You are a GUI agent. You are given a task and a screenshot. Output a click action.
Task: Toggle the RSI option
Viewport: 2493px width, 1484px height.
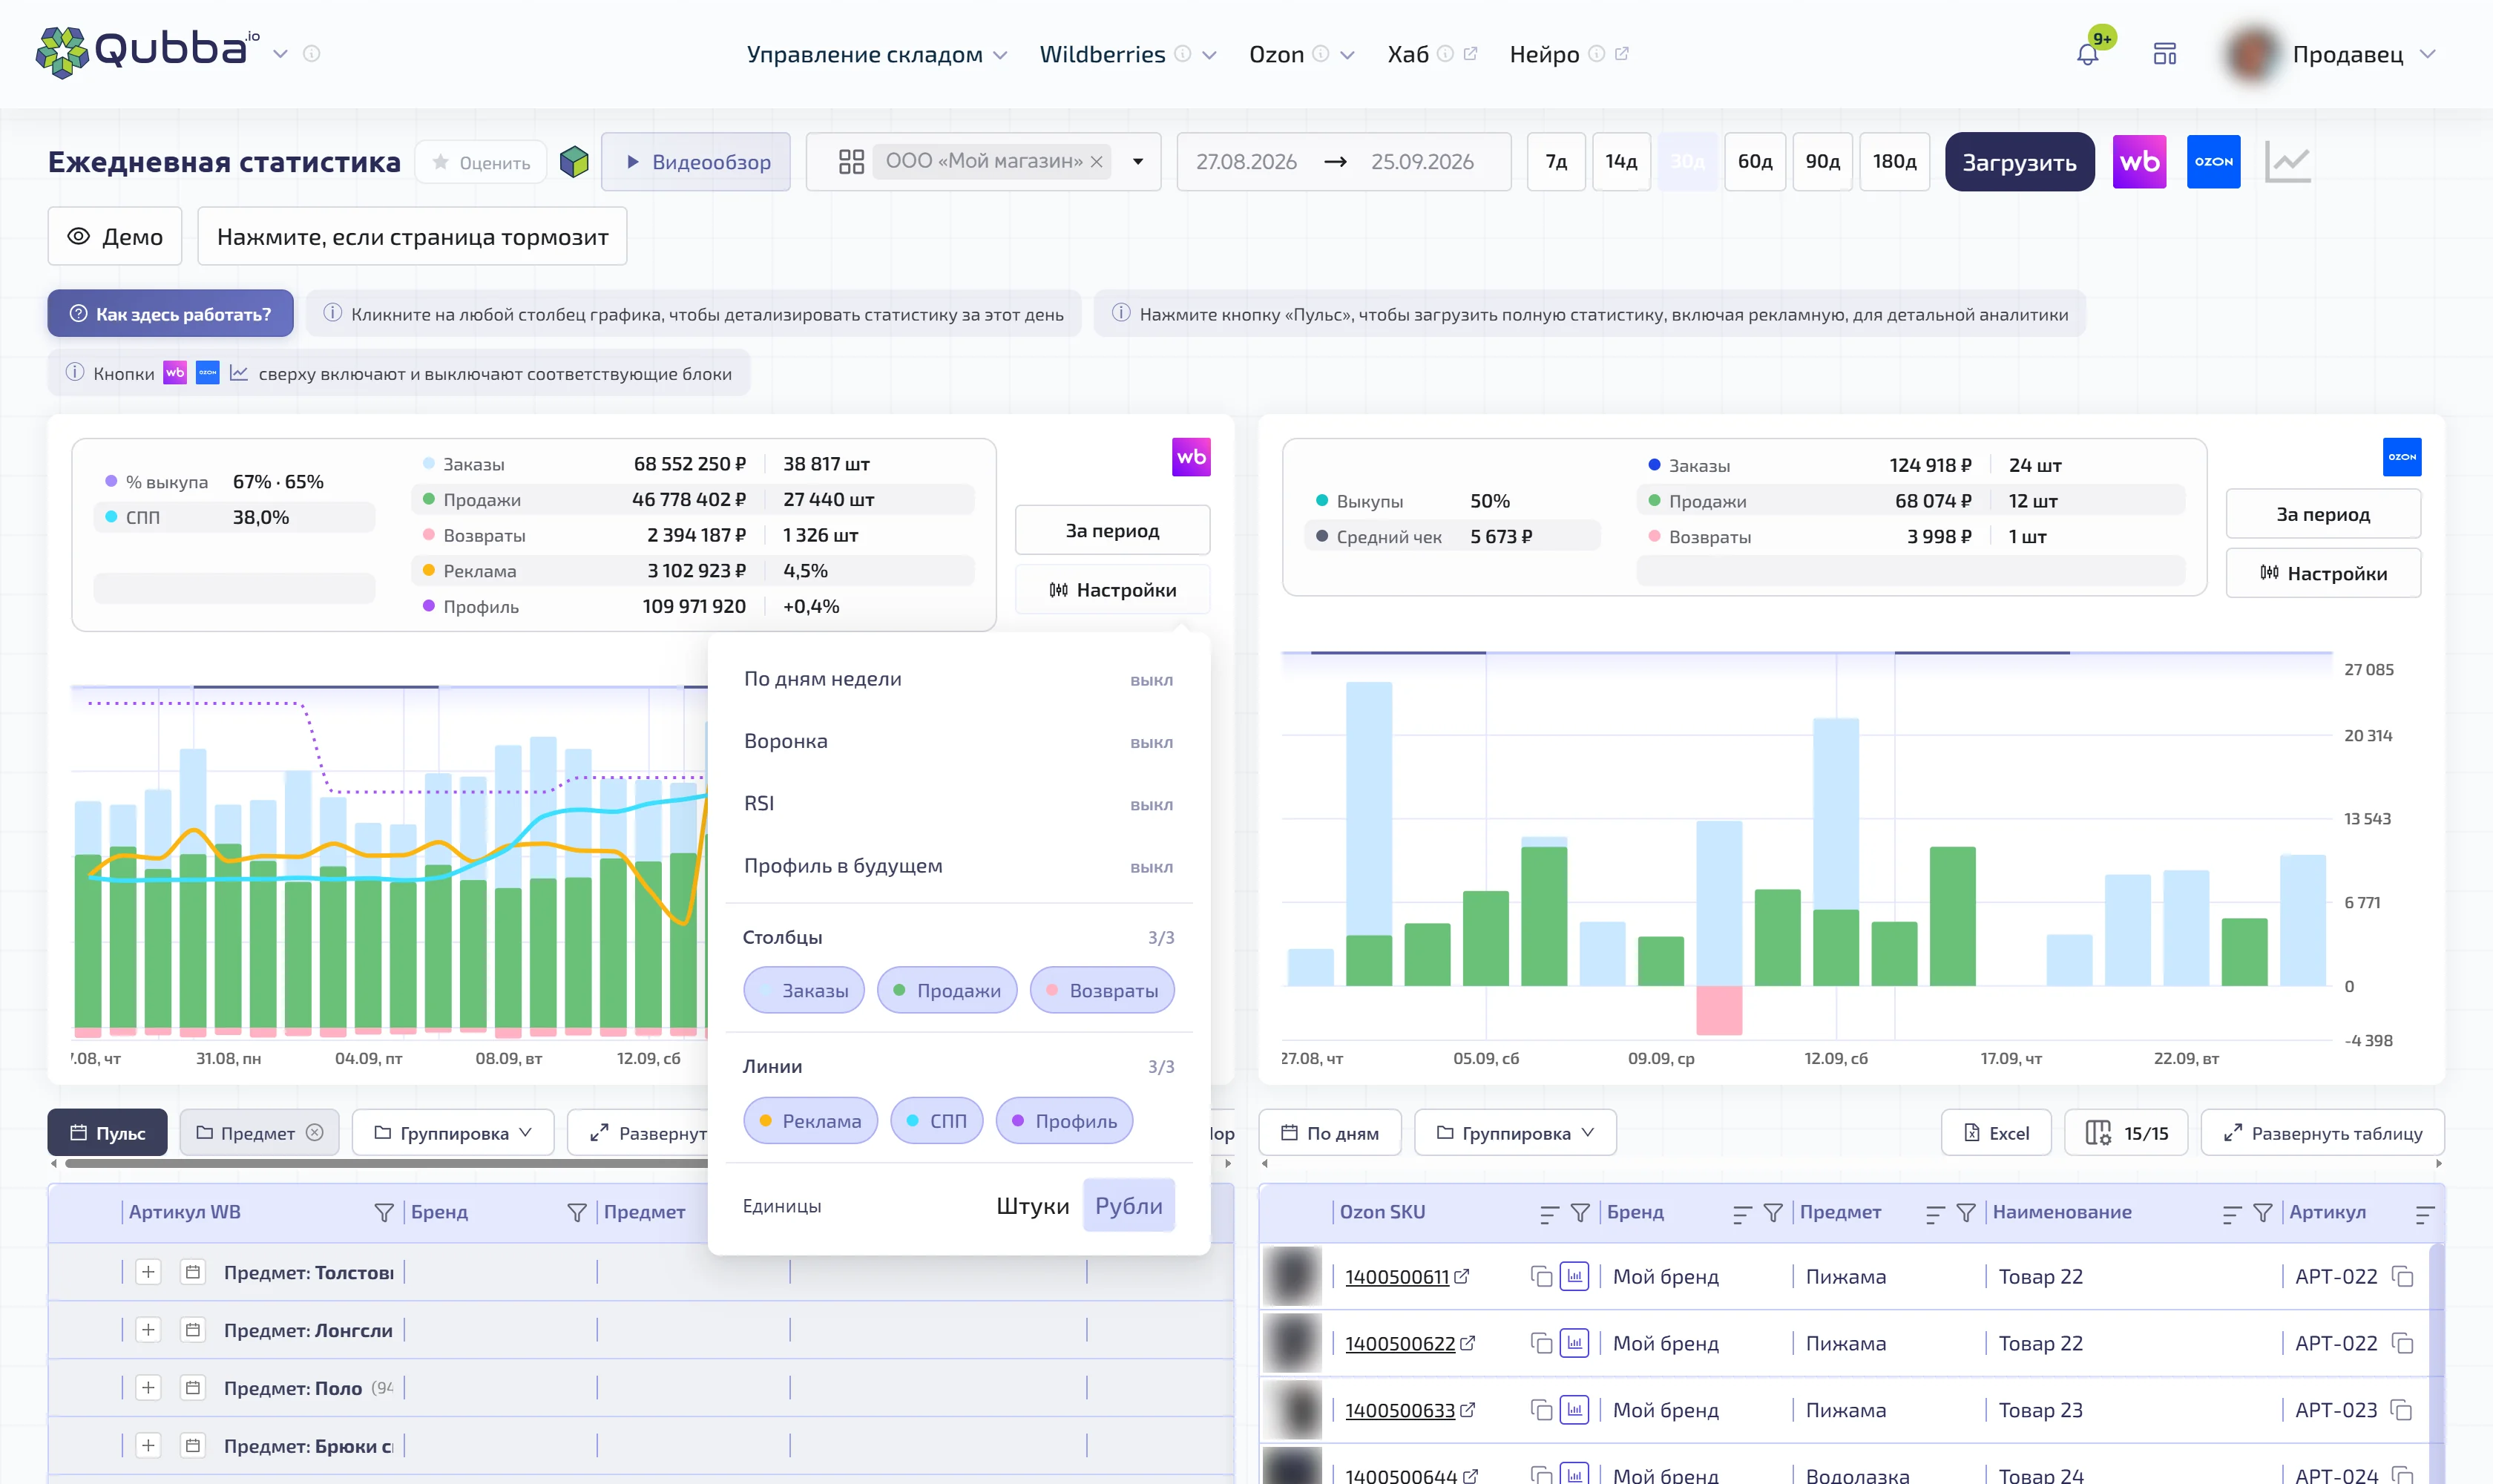[x=958, y=804]
